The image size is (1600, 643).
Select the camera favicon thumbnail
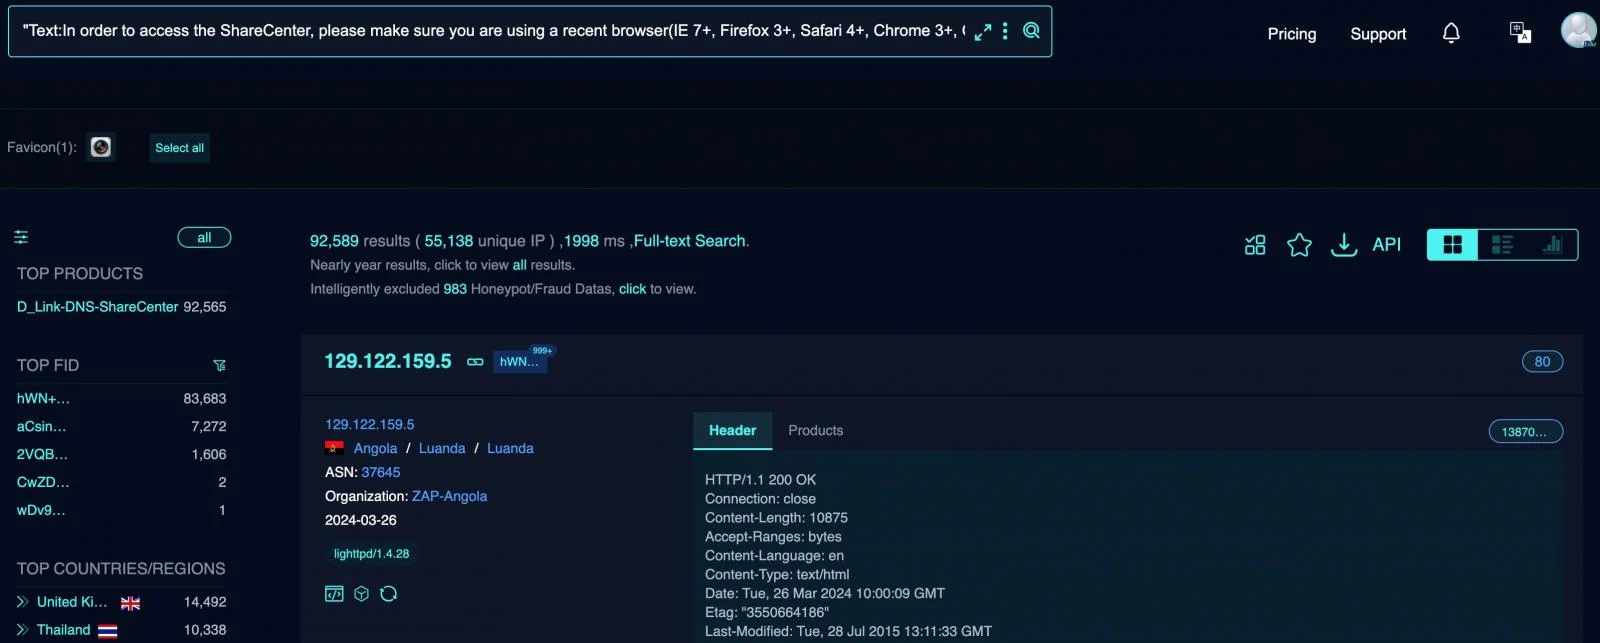101,147
